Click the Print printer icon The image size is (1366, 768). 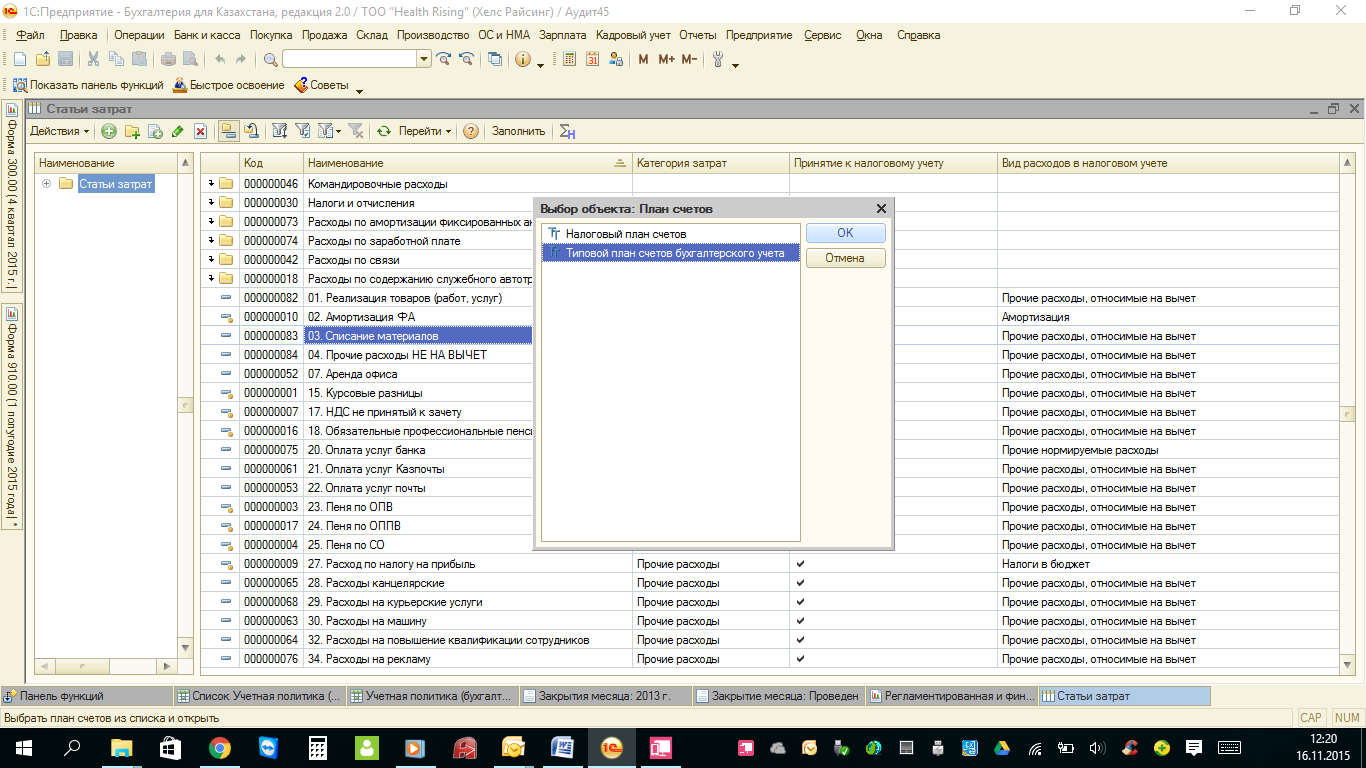[x=169, y=60]
